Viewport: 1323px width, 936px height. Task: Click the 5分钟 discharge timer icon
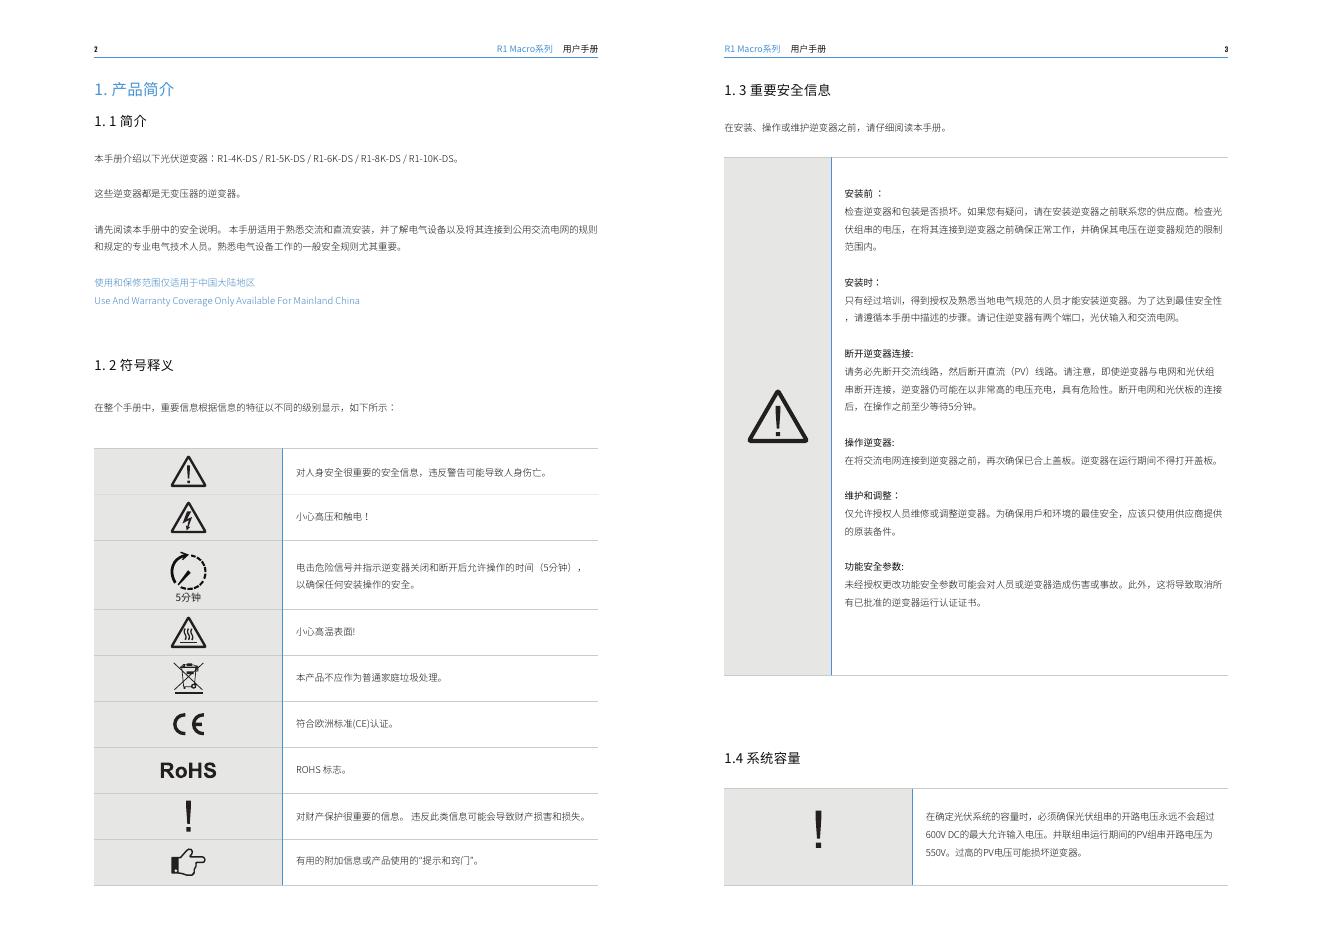[x=188, y=576]
